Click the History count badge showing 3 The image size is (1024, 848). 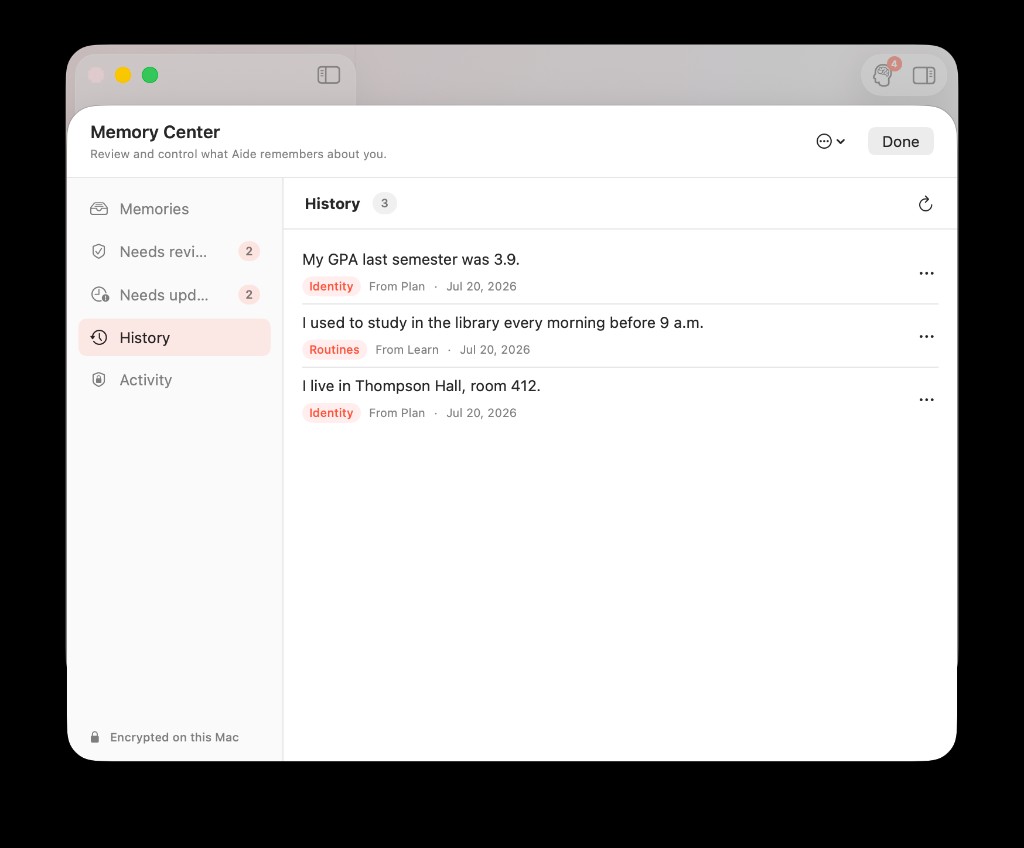click(x=385, y=203)
